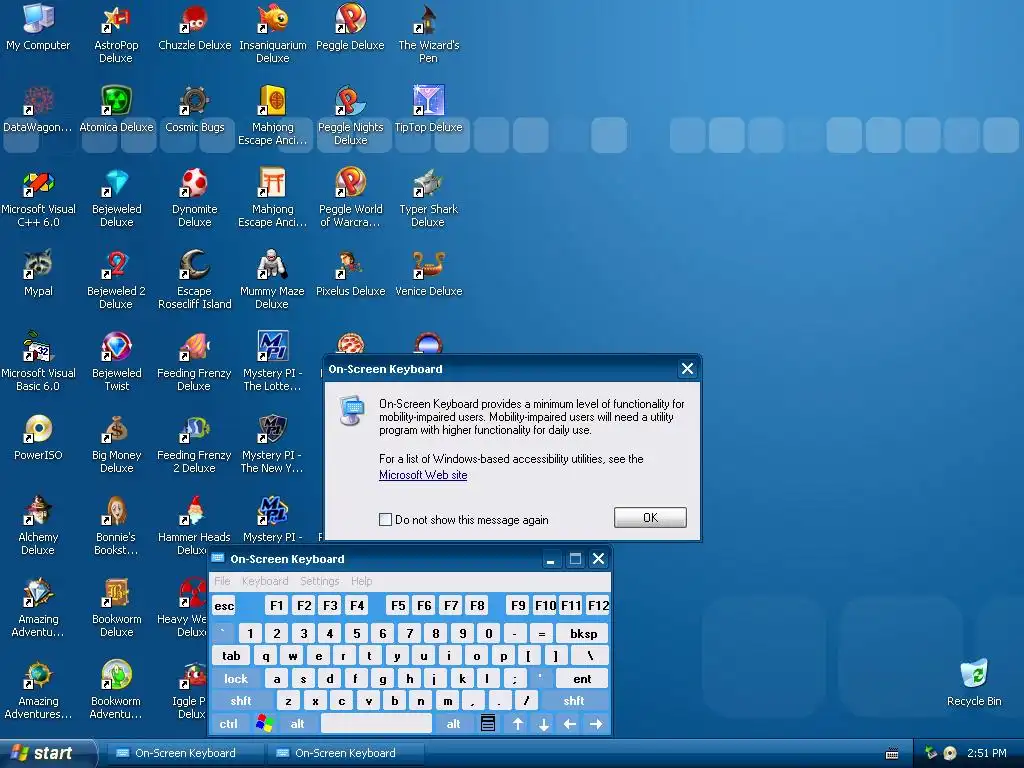
Task: Click the q key on keyboard
Action: (266, 656)
